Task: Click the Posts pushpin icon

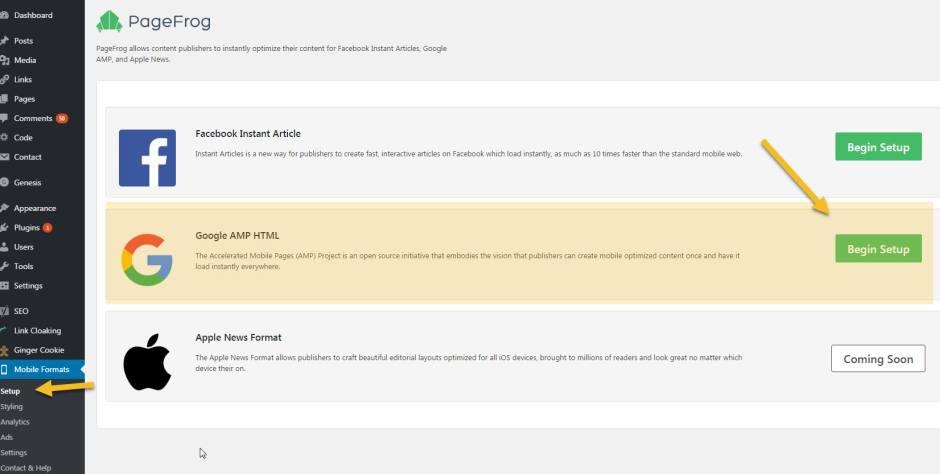Action: [4, 41]
